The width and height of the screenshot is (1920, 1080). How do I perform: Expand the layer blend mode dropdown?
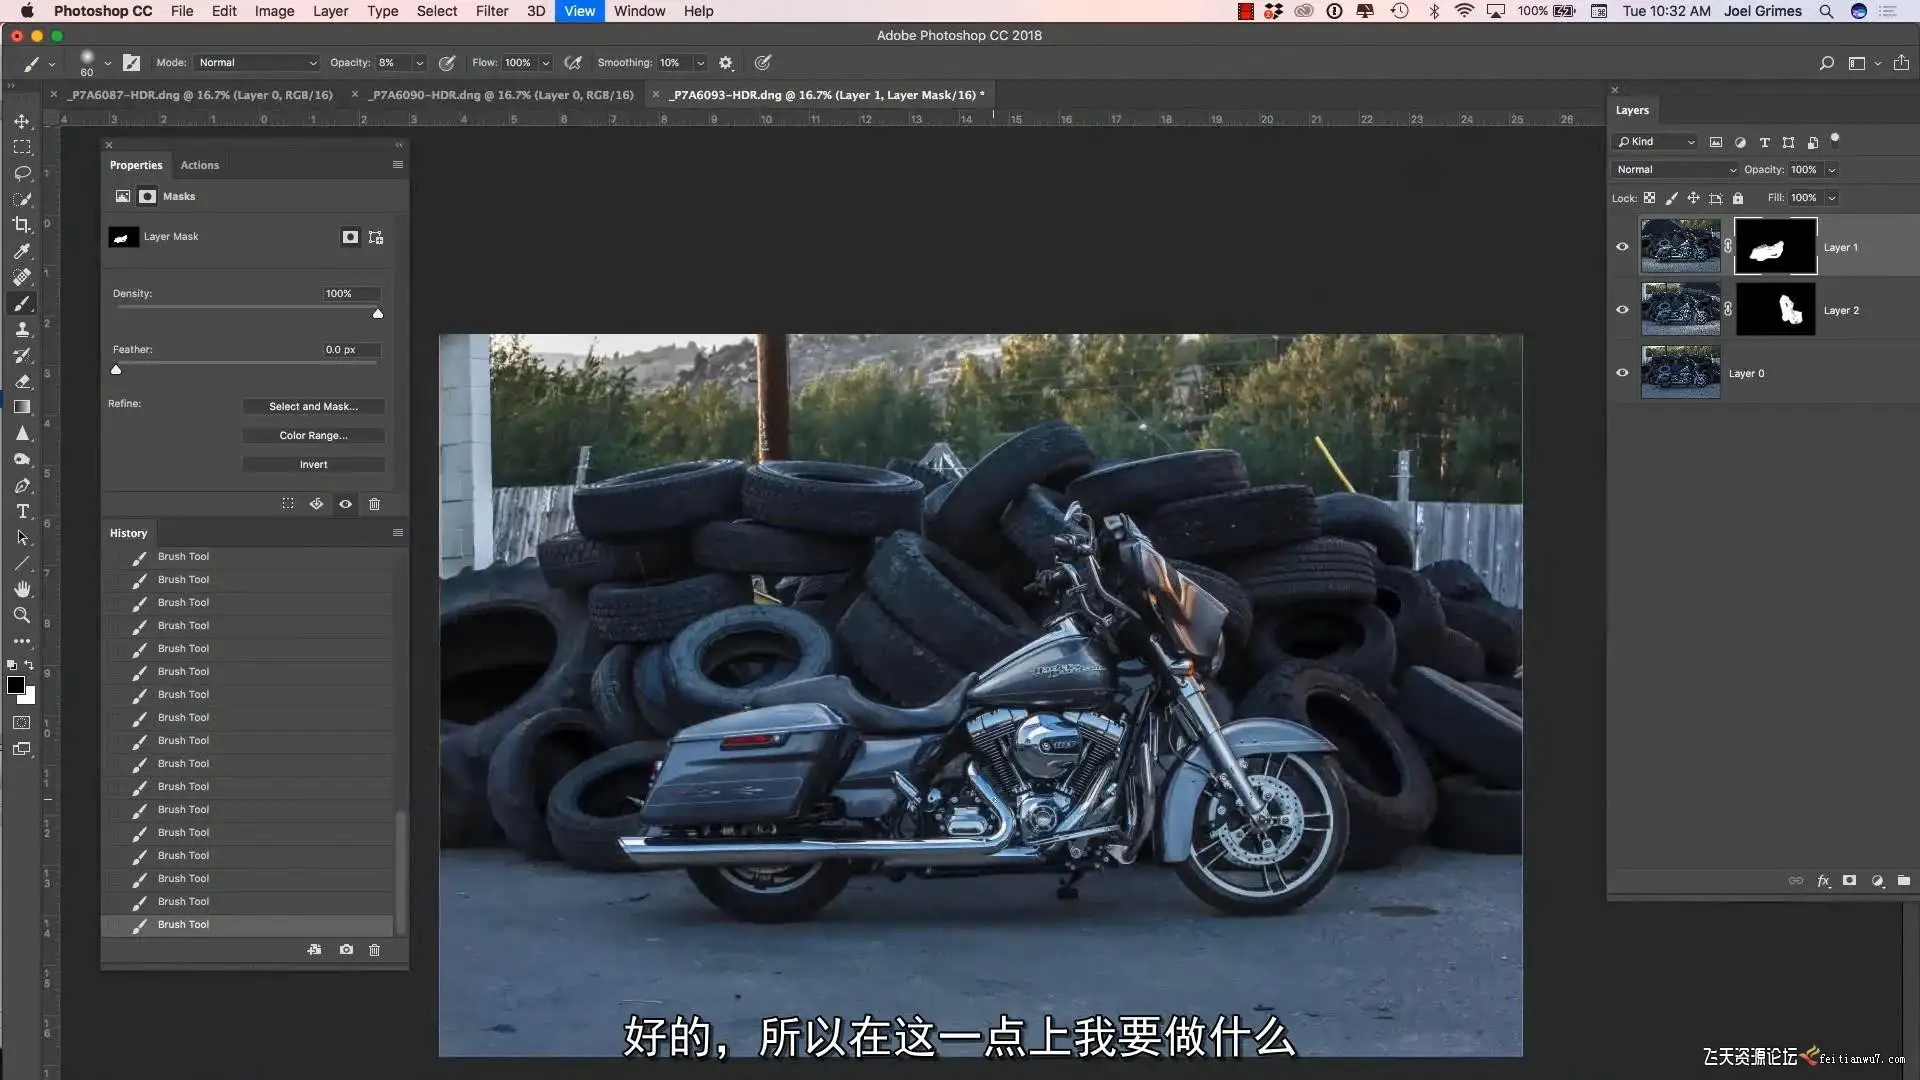click(x=1676, y=169)
